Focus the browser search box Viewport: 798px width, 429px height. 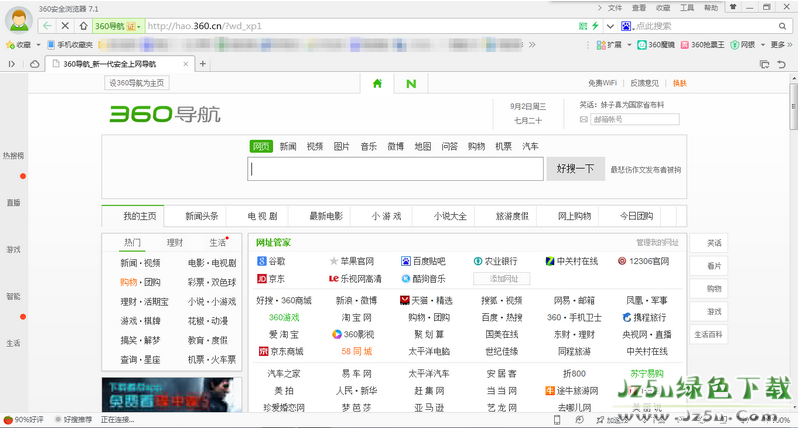(705, 26)
